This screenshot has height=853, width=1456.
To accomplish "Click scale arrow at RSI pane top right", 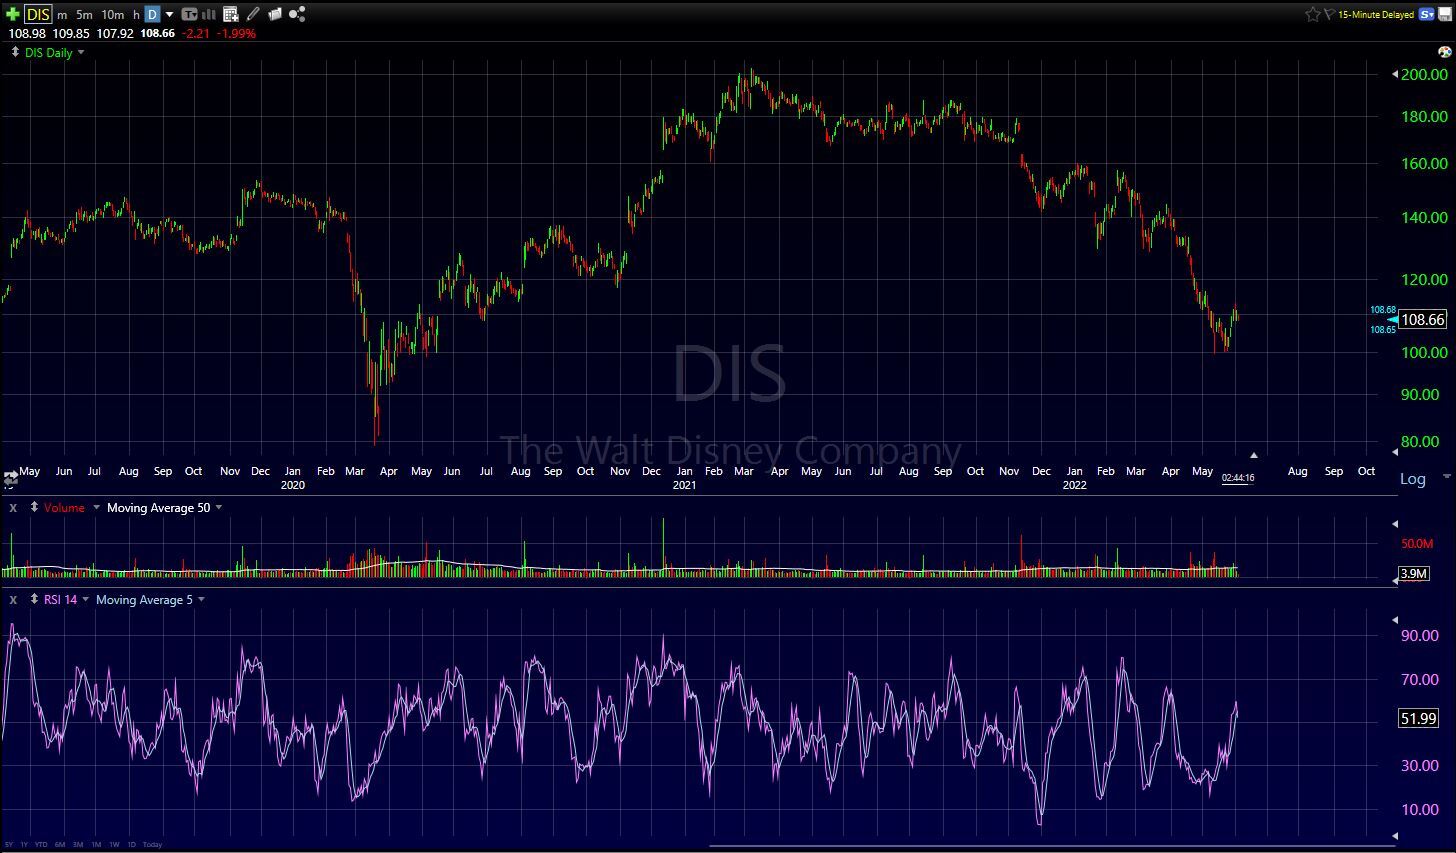I will click(x=1395, y=620).
